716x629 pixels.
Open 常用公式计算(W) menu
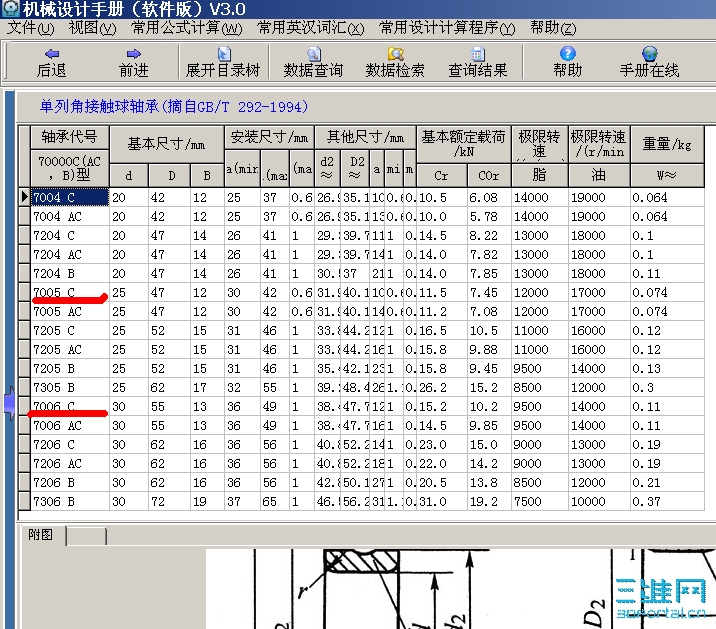tap(187, 28)
